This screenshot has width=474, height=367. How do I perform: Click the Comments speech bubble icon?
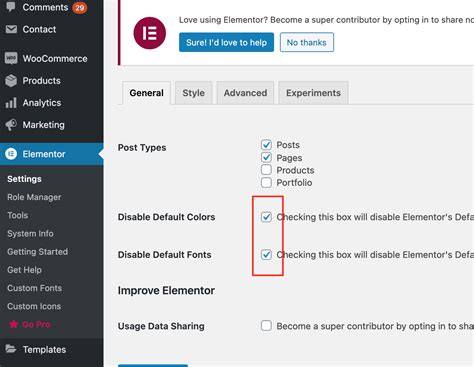11,7
